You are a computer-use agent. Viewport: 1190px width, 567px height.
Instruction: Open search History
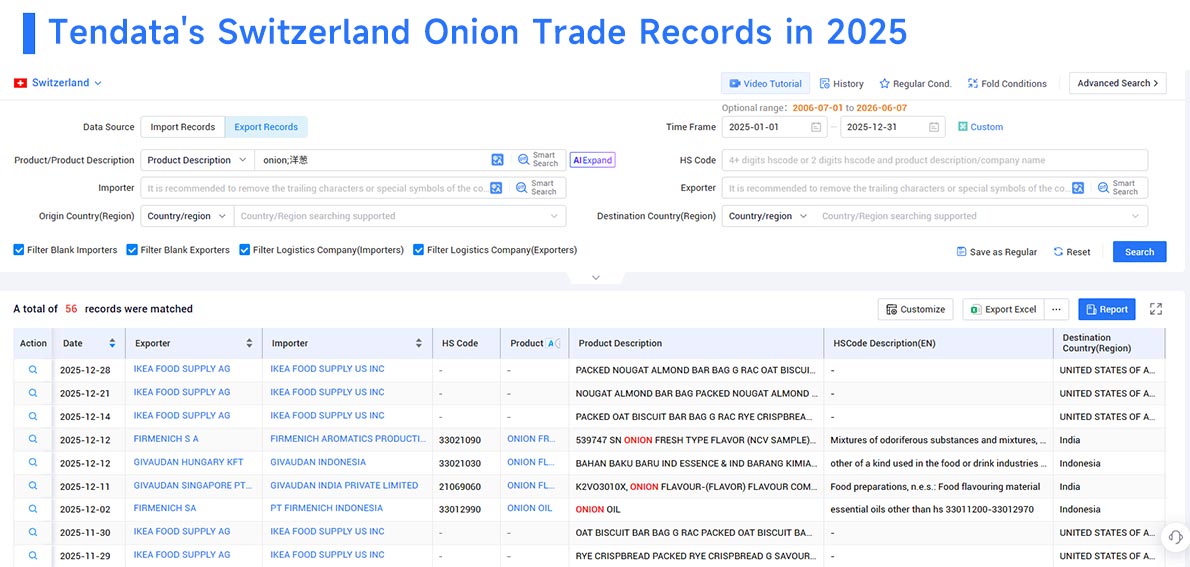[842, 83]
